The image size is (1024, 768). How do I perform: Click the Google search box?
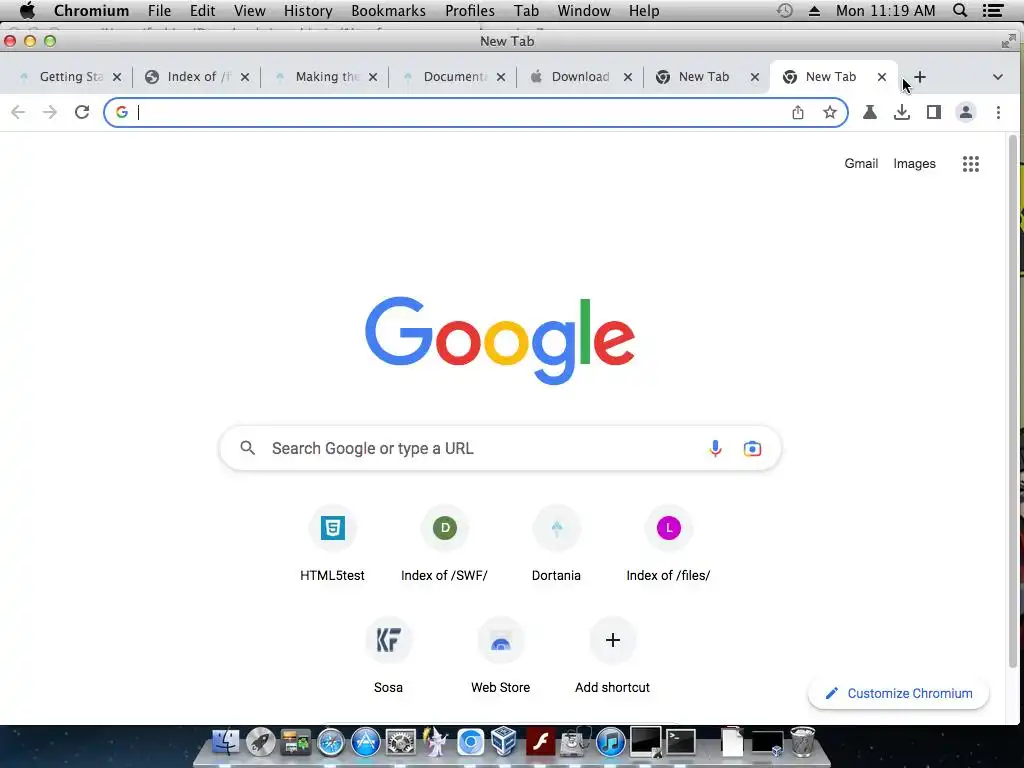(500, 449)
